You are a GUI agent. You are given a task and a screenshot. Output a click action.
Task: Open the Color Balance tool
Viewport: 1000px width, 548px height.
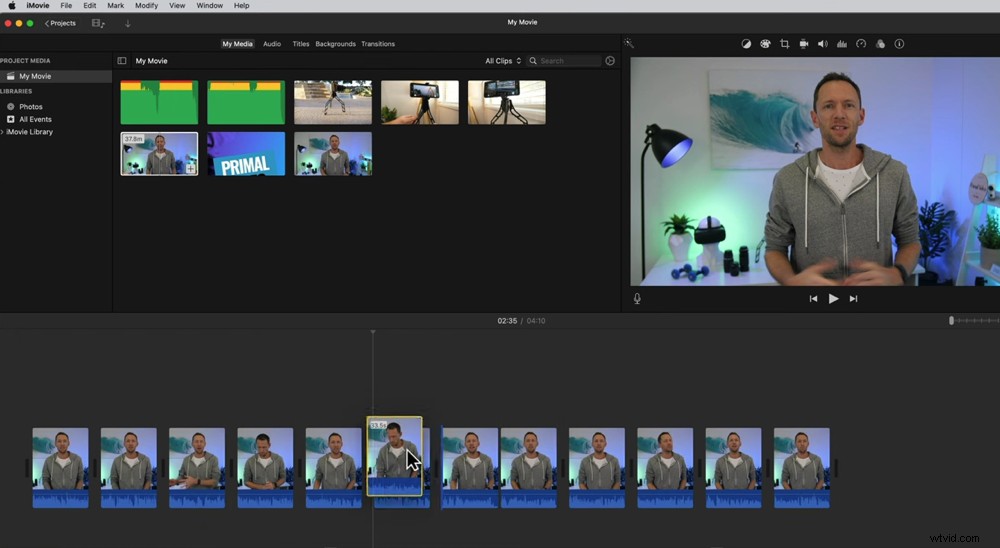pos(746,44)
